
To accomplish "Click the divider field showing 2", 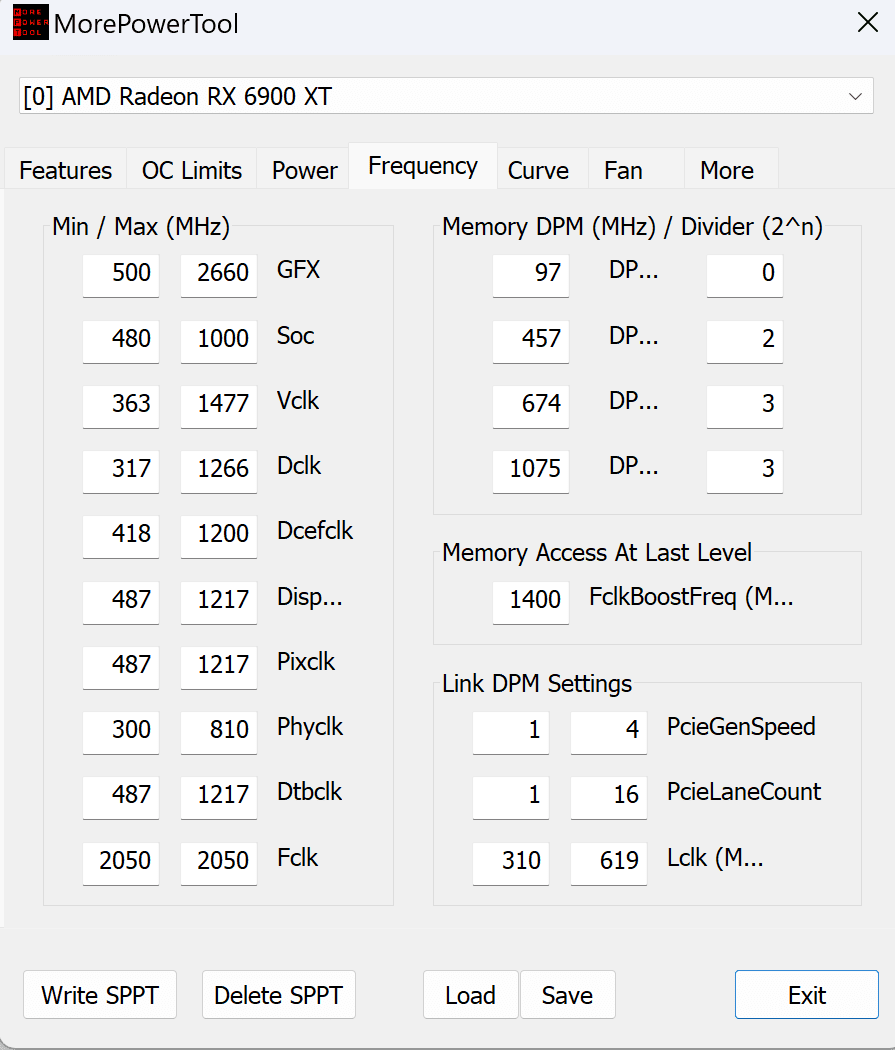I will [x=745, y=340].
